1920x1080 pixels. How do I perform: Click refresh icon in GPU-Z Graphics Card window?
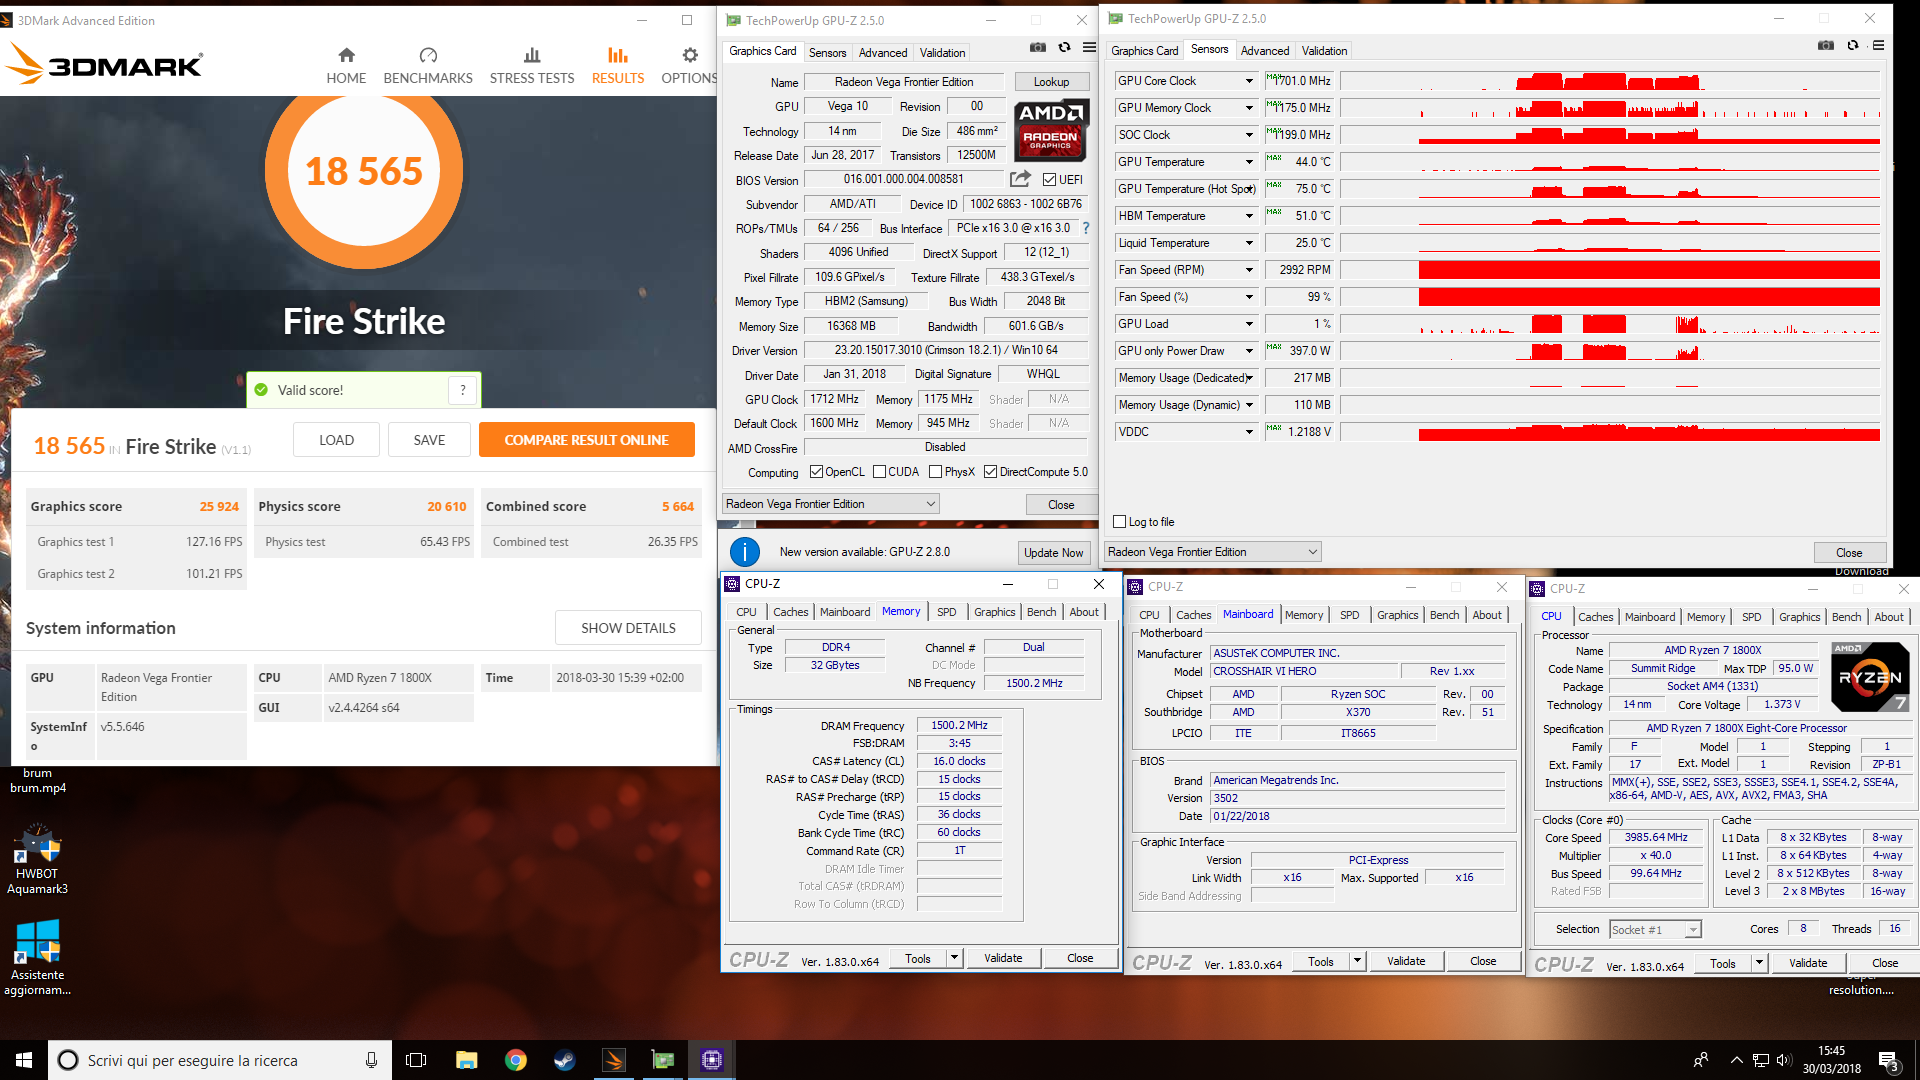tap(1064, 48)
